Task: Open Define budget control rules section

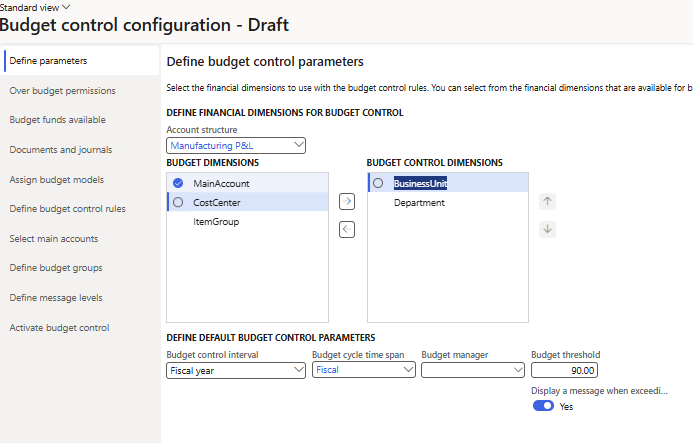Action: tap(67, 209)
